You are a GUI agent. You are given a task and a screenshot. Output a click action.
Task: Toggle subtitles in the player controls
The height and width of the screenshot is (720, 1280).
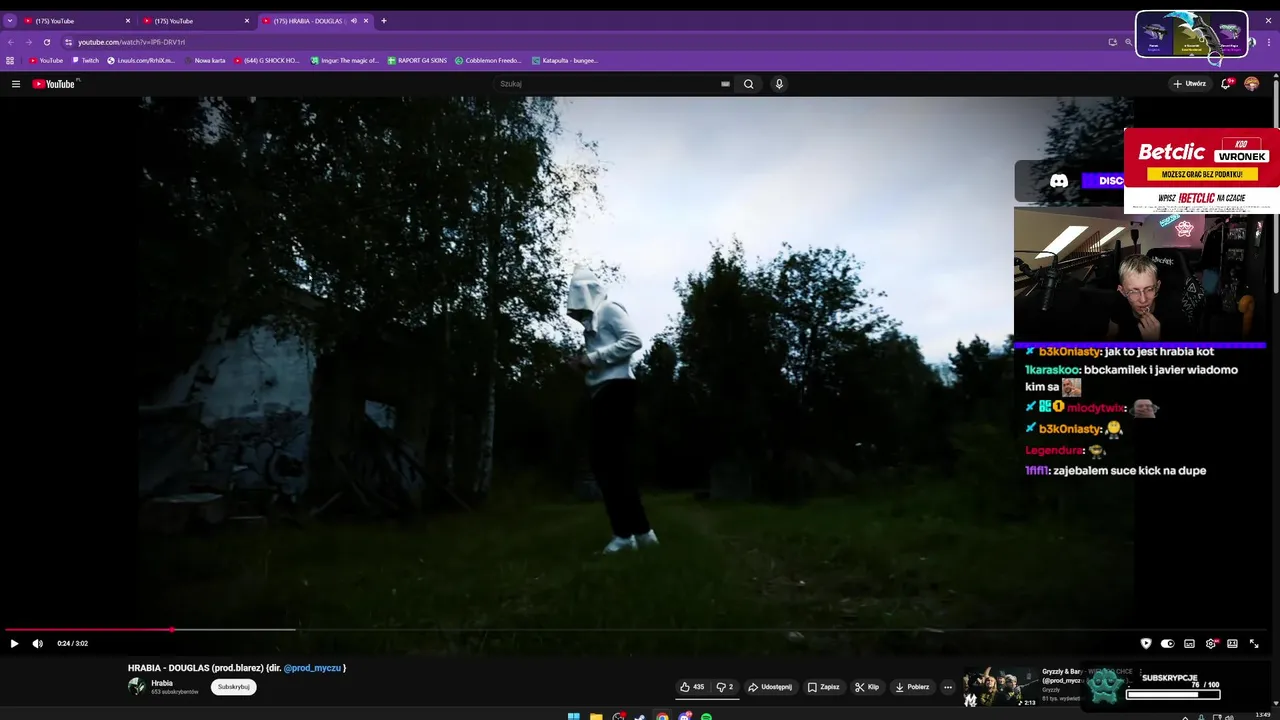click(x=1189, y=643)
